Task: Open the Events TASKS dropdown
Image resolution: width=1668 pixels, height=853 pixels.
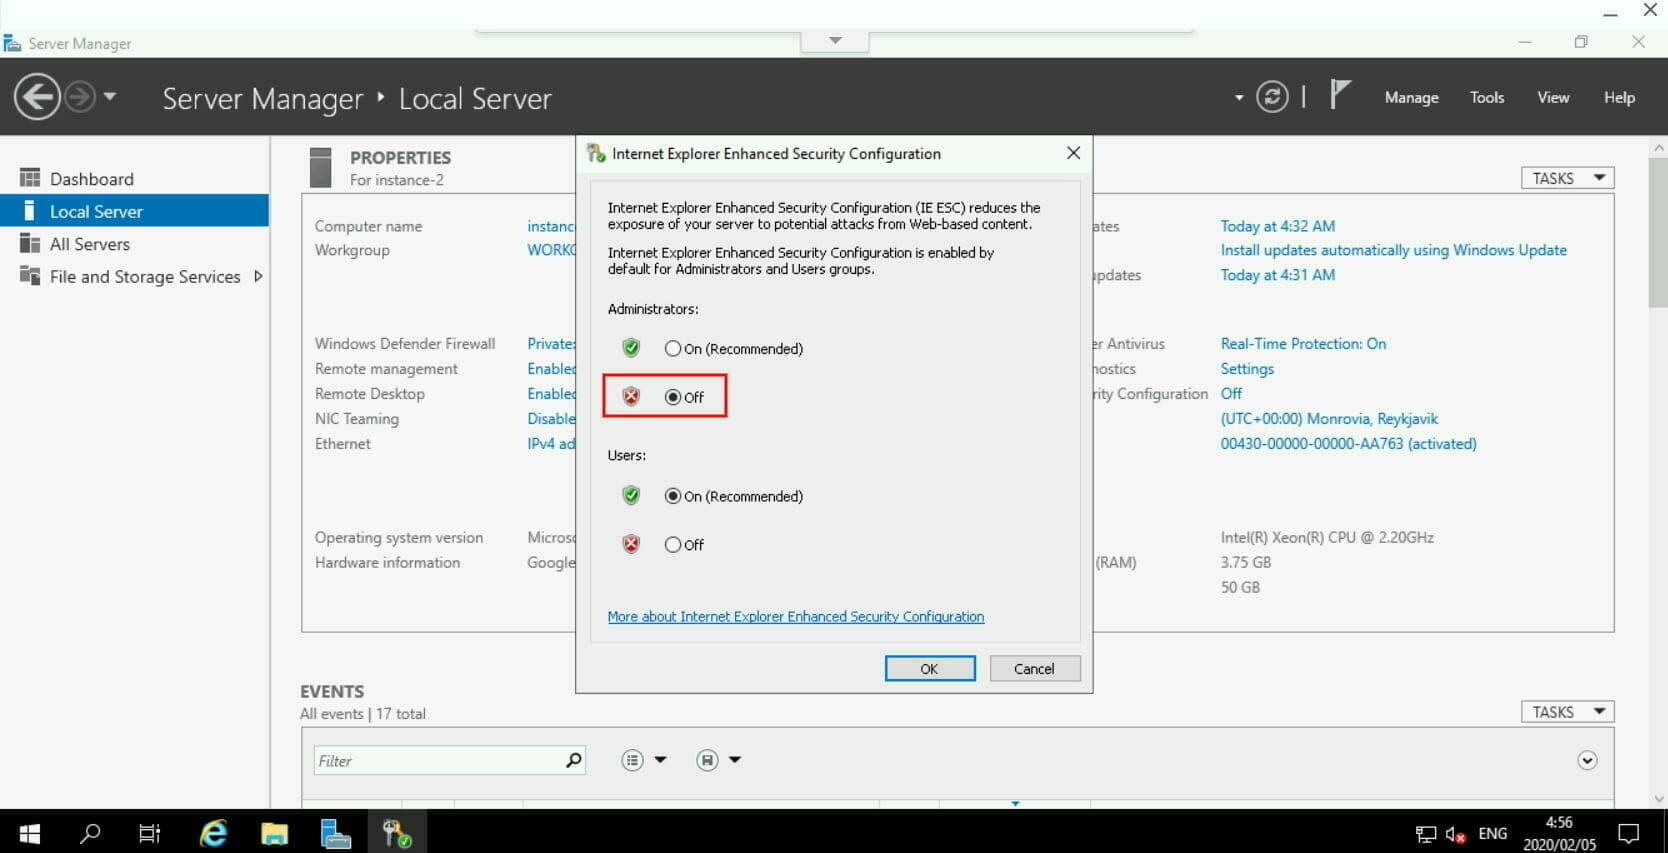Action: [1567, 712]
